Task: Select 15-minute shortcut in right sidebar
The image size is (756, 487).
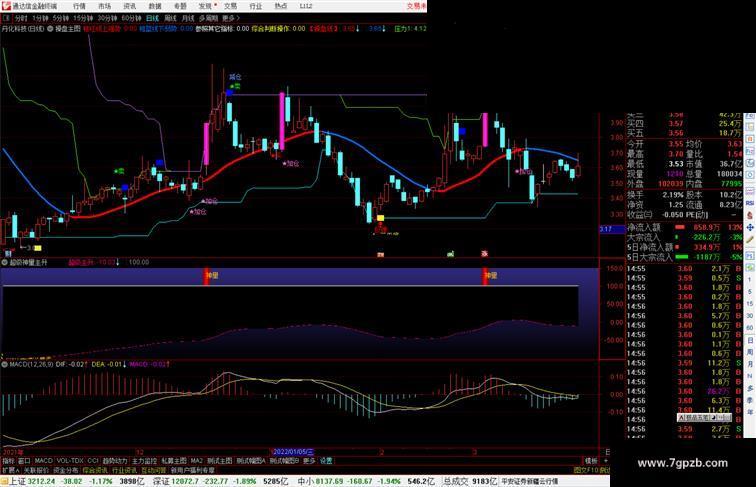Action: click(x=750, y=304)
